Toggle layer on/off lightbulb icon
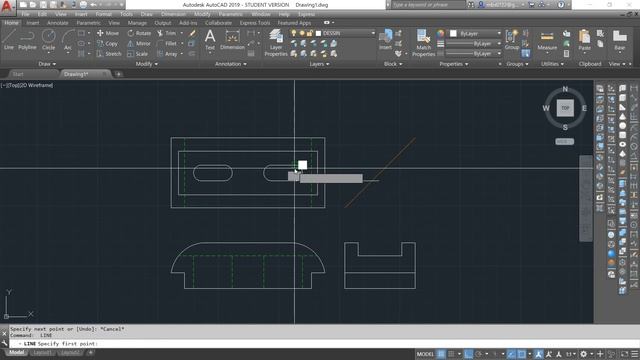 pos(293,33)
